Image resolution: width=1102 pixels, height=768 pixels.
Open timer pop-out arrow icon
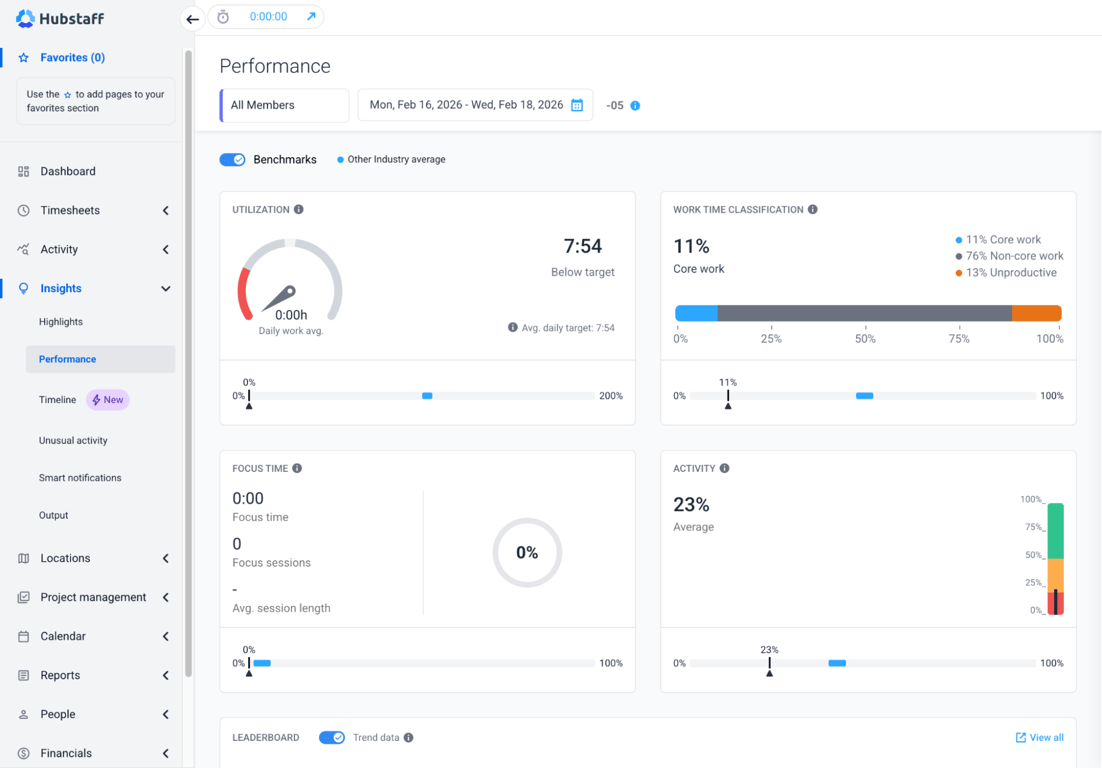(311, 17)
